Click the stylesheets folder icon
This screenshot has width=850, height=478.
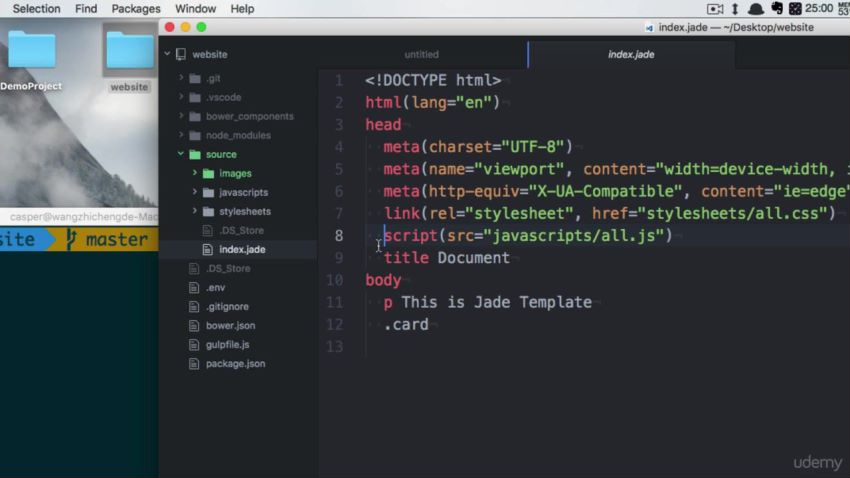pyautogui.click(x=209, y=211)
